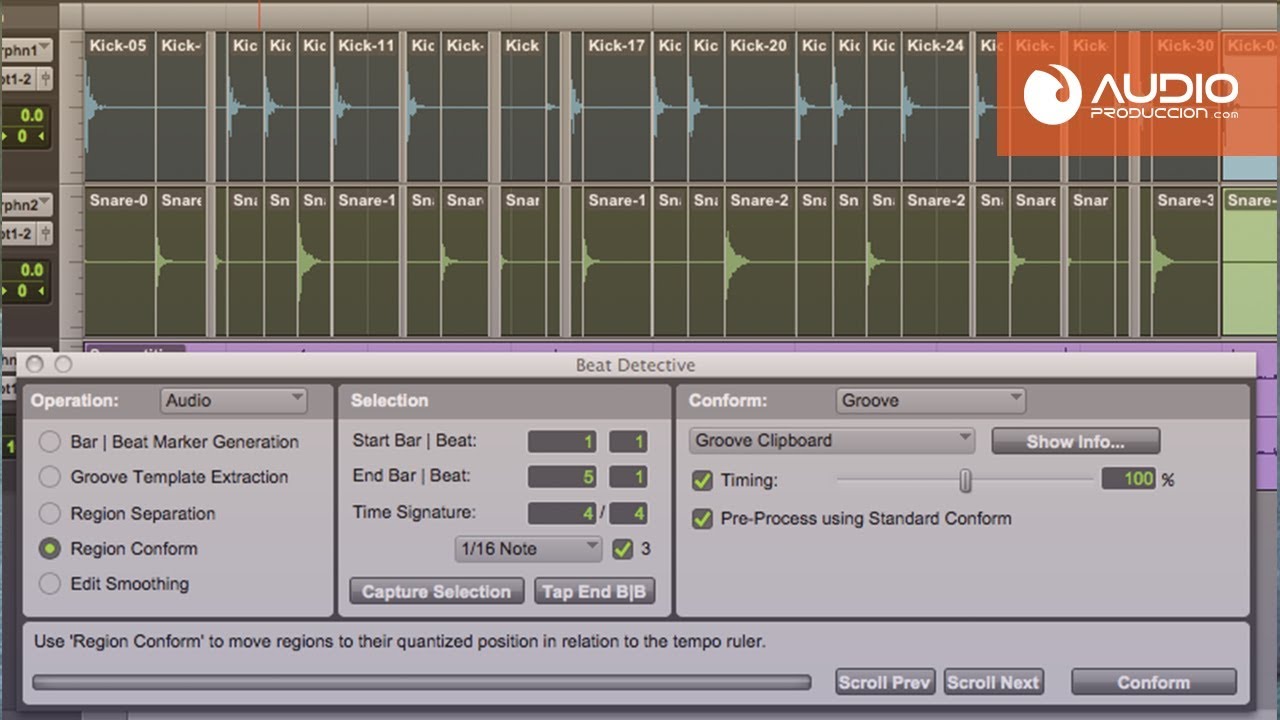Click the Capture Selection button
This screenshot has width=1280, height=720.
(x=437, y=592)
